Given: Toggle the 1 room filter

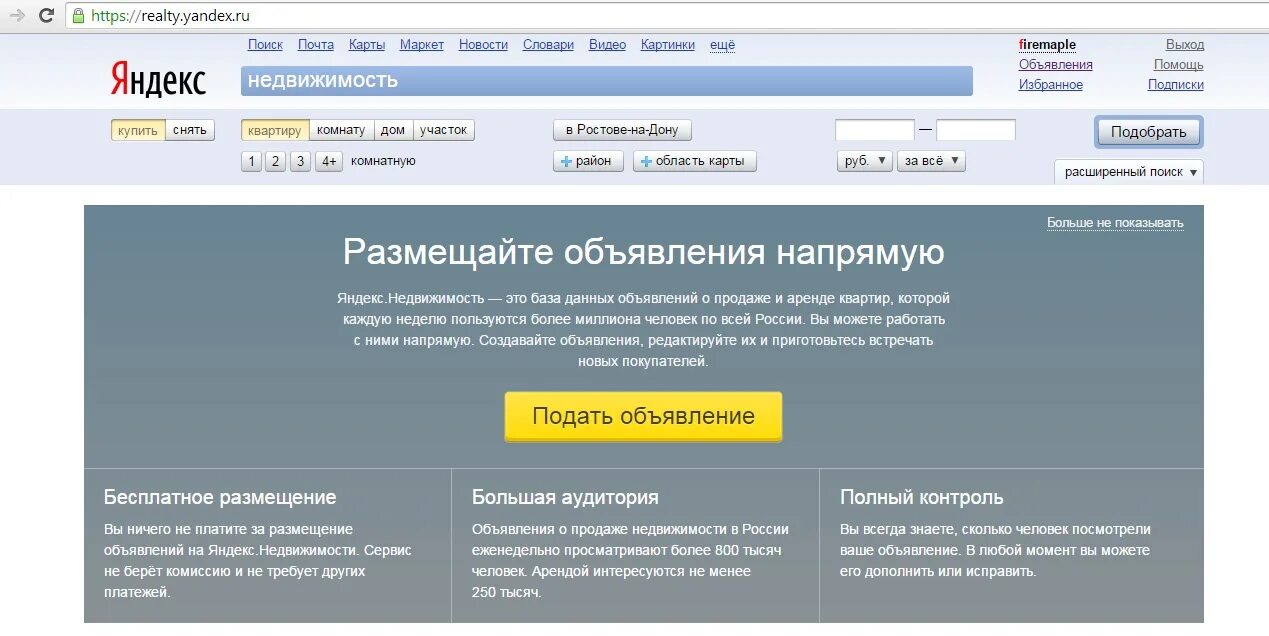Looking at the screenshot, I should (251, 161).
